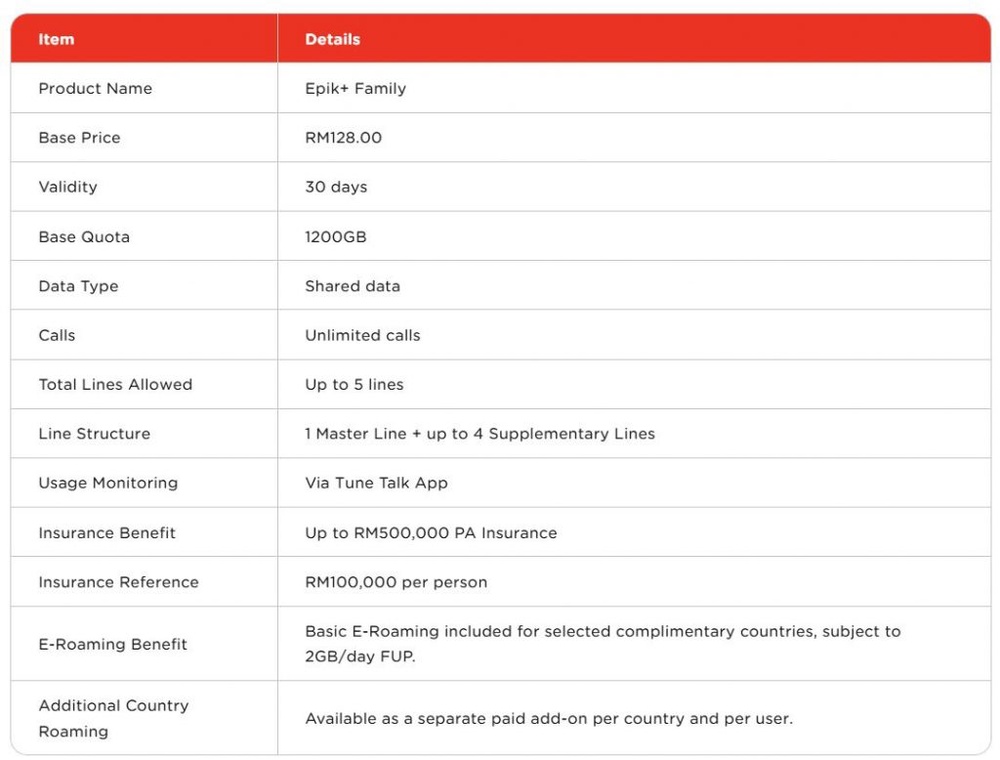Click the 'E-Roaming Benefit' label
The image size is (1000, 760).
click(113, 644)
